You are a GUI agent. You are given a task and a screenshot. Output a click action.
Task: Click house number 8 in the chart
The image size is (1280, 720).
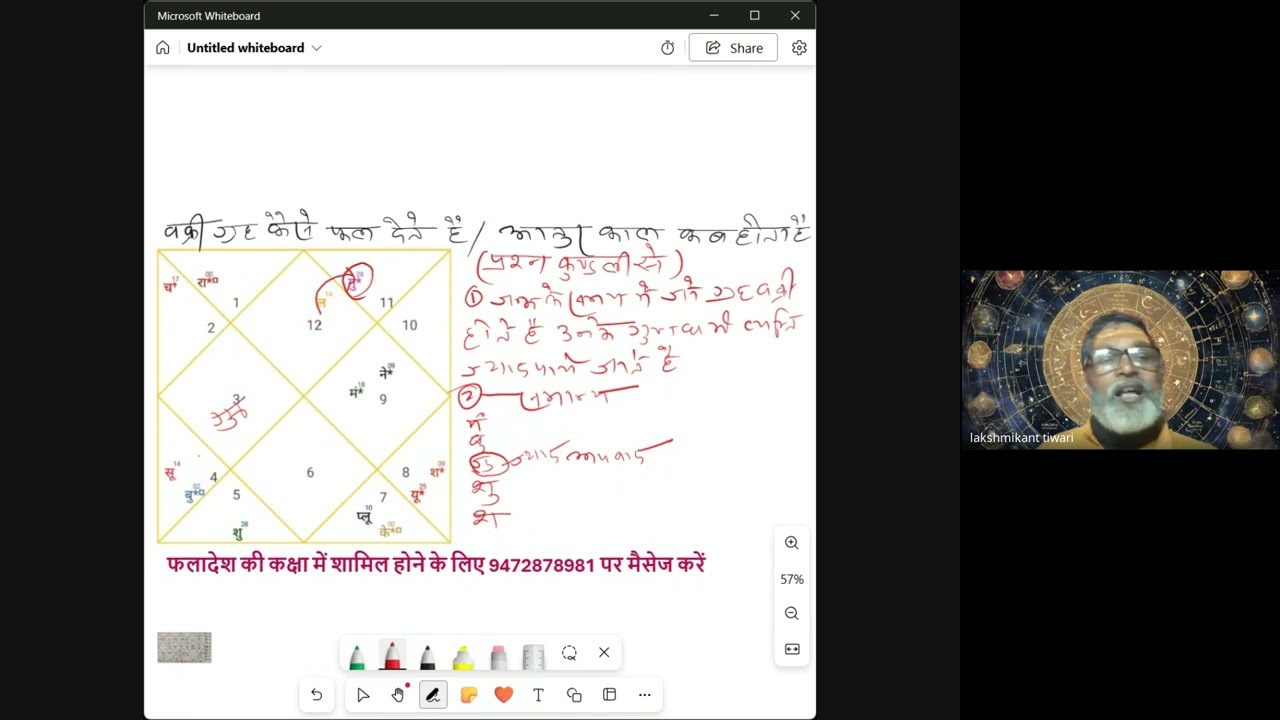(406, 473)
